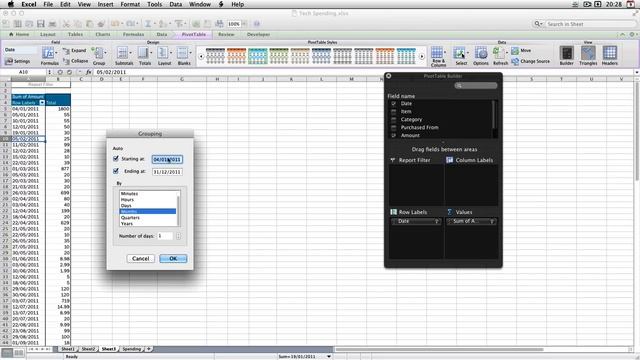640x360 pixels.
Task: Toggle the Date field checkbox in Builder
Action: [x=393, y=104]
